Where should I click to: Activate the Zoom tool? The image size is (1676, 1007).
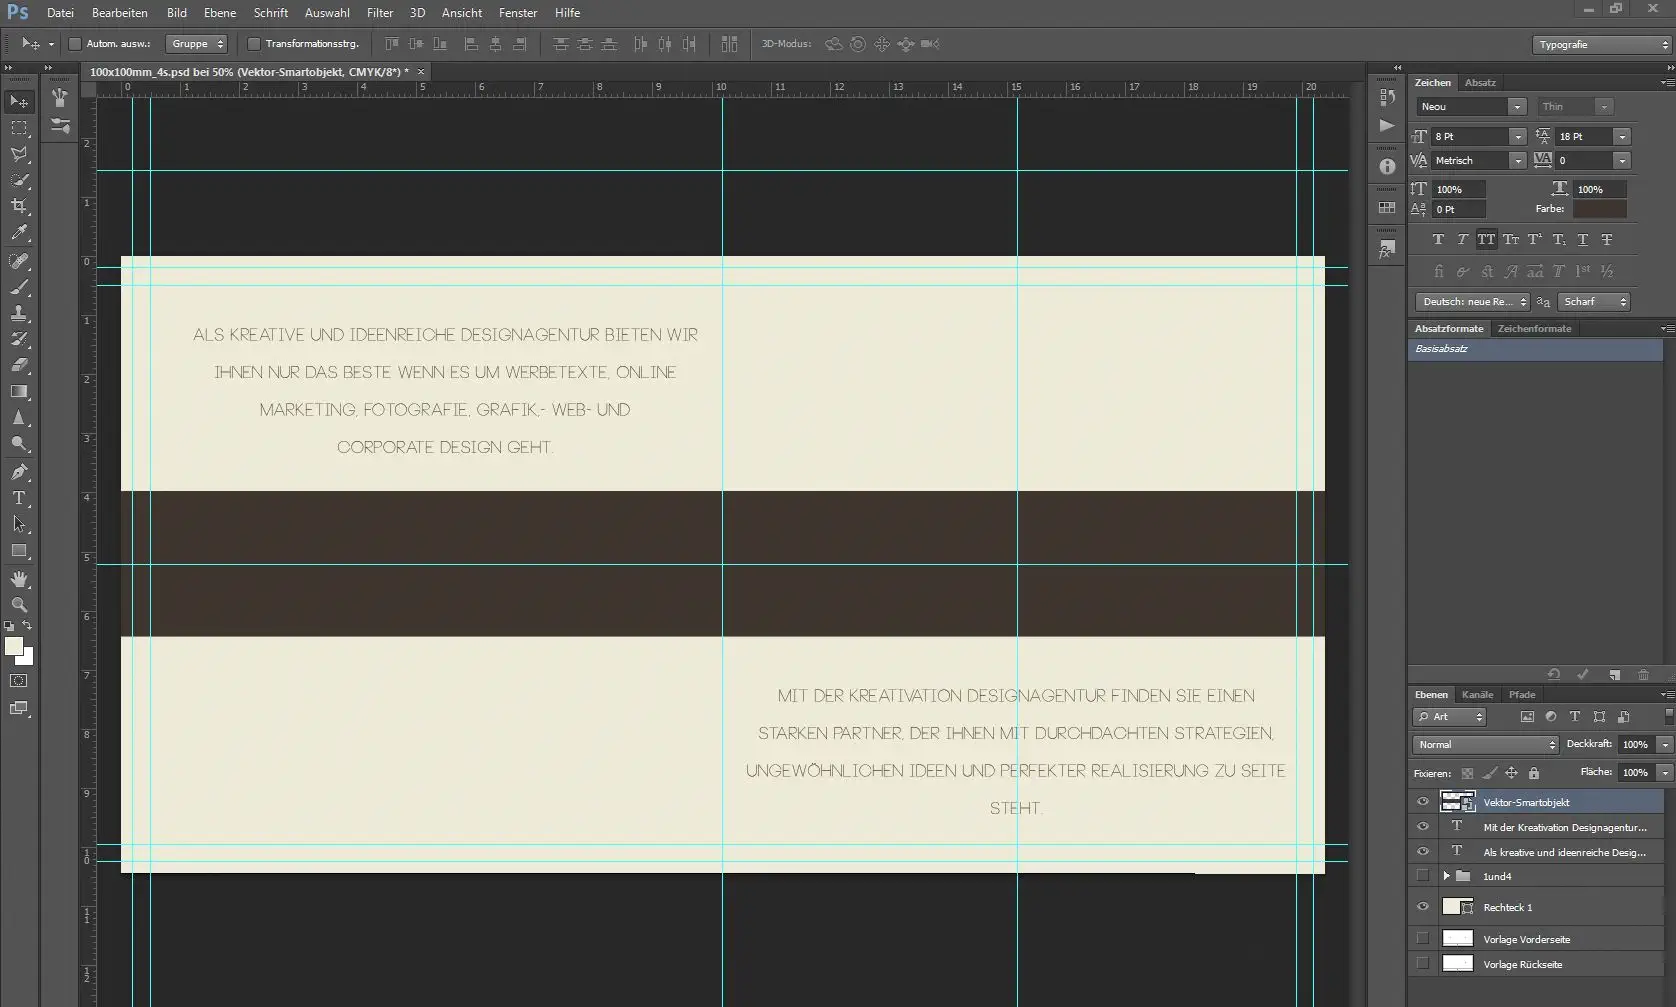pos(19,605)
